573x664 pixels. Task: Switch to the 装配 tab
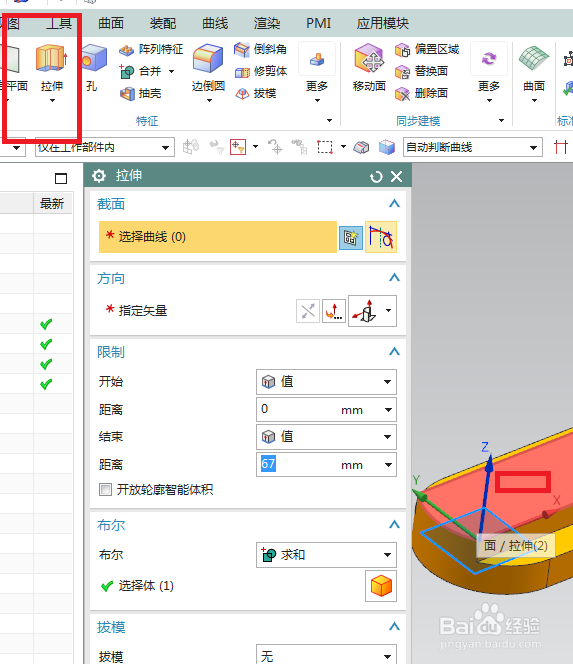click(x=163, y=23)
